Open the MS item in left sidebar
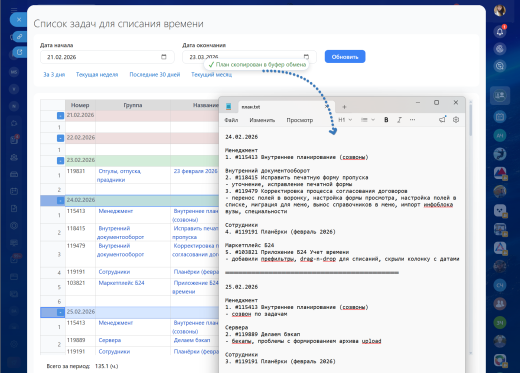Viewport: 520px width, 373px height. point(14,72)
